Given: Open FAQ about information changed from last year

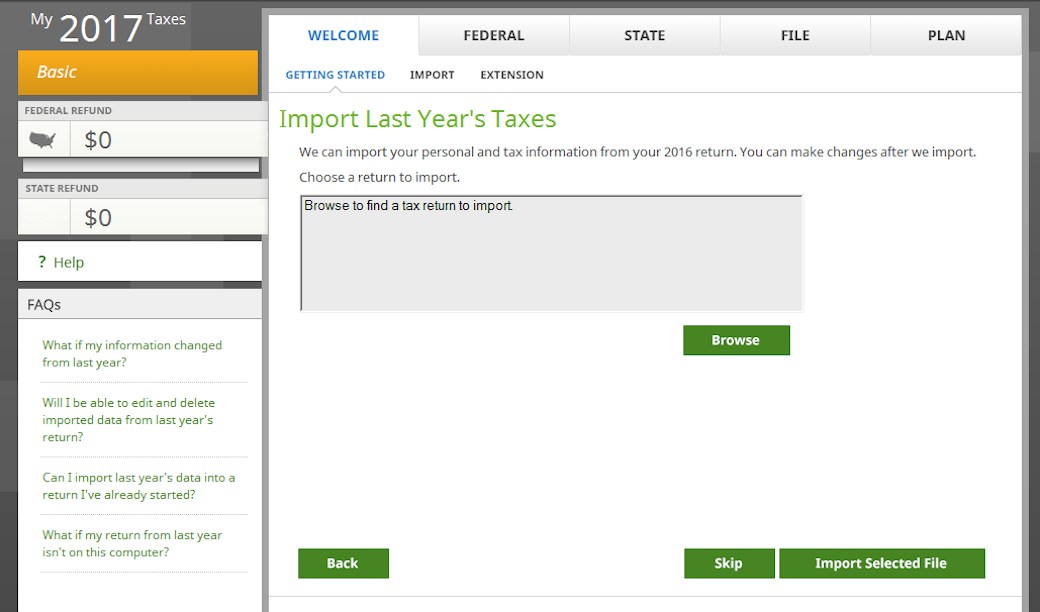Looking at the screenshot, I should [132, 354].
